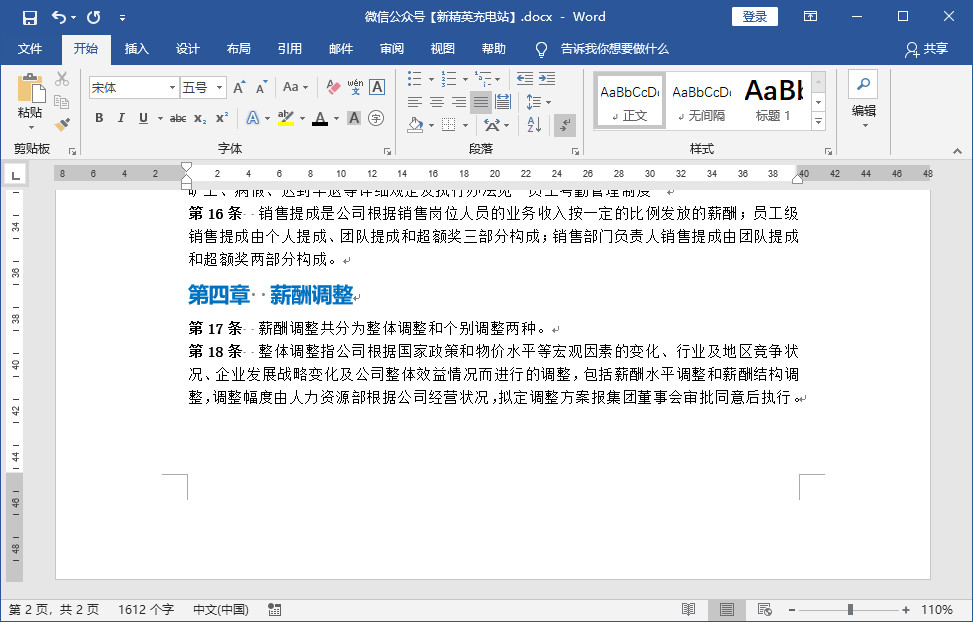Open the 审阅 ribbon tab

[x=392, y=48]
